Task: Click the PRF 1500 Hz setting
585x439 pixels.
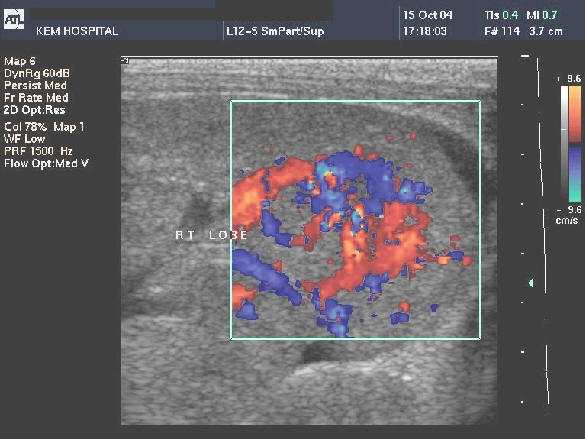Action: (38, 151)
